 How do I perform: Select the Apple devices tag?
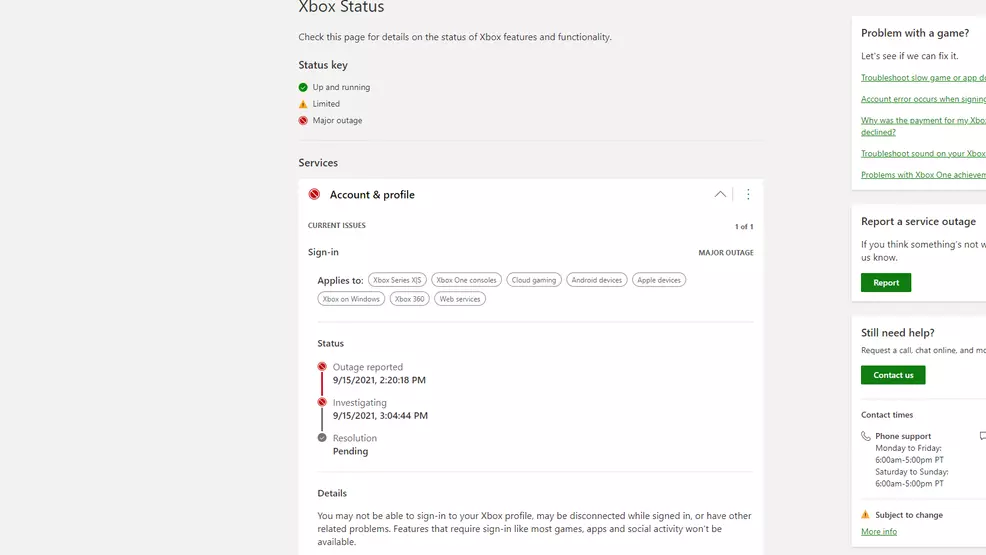(659, 280)
